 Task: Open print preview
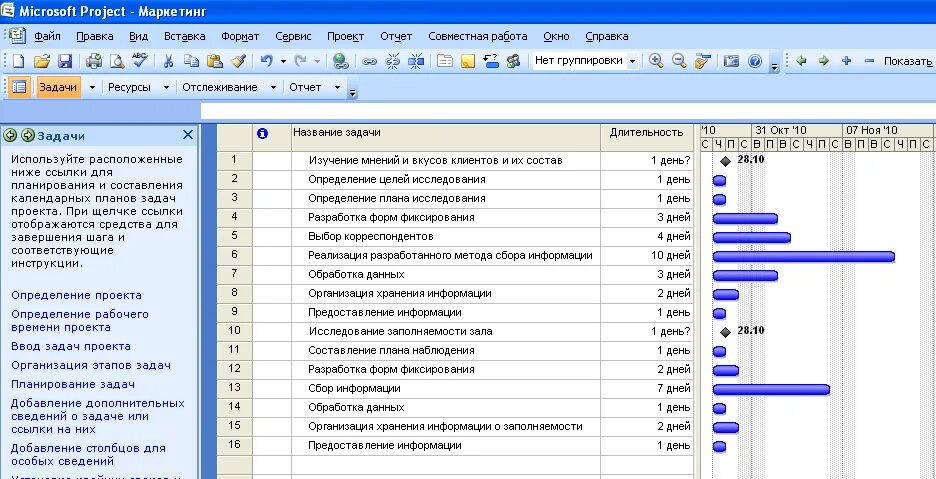click(x=116, y=61)
